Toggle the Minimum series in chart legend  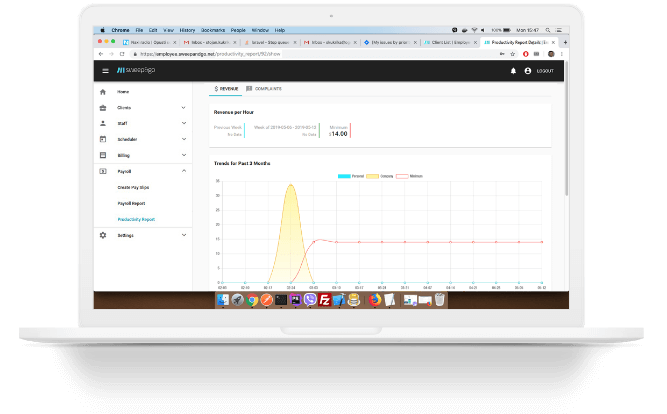click(409, 176)
